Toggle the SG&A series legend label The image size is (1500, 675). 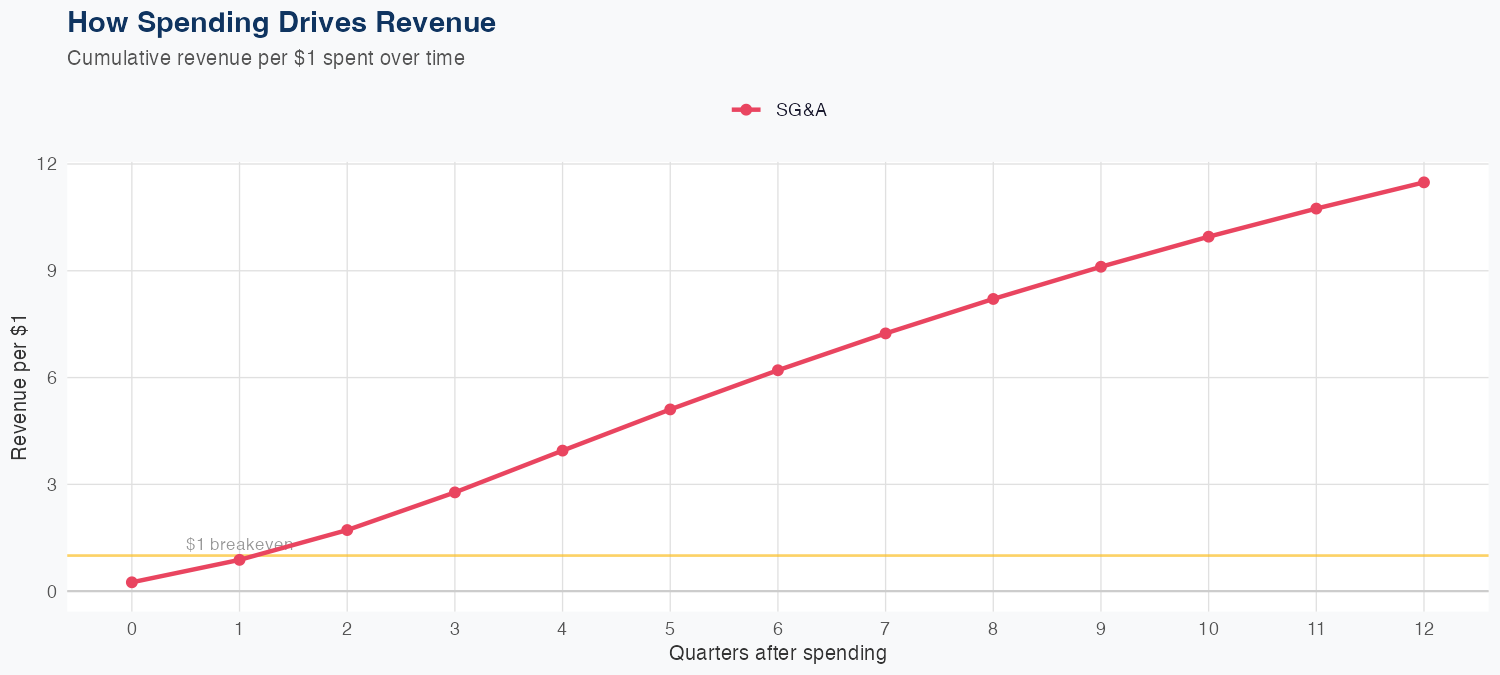[801, 110]
